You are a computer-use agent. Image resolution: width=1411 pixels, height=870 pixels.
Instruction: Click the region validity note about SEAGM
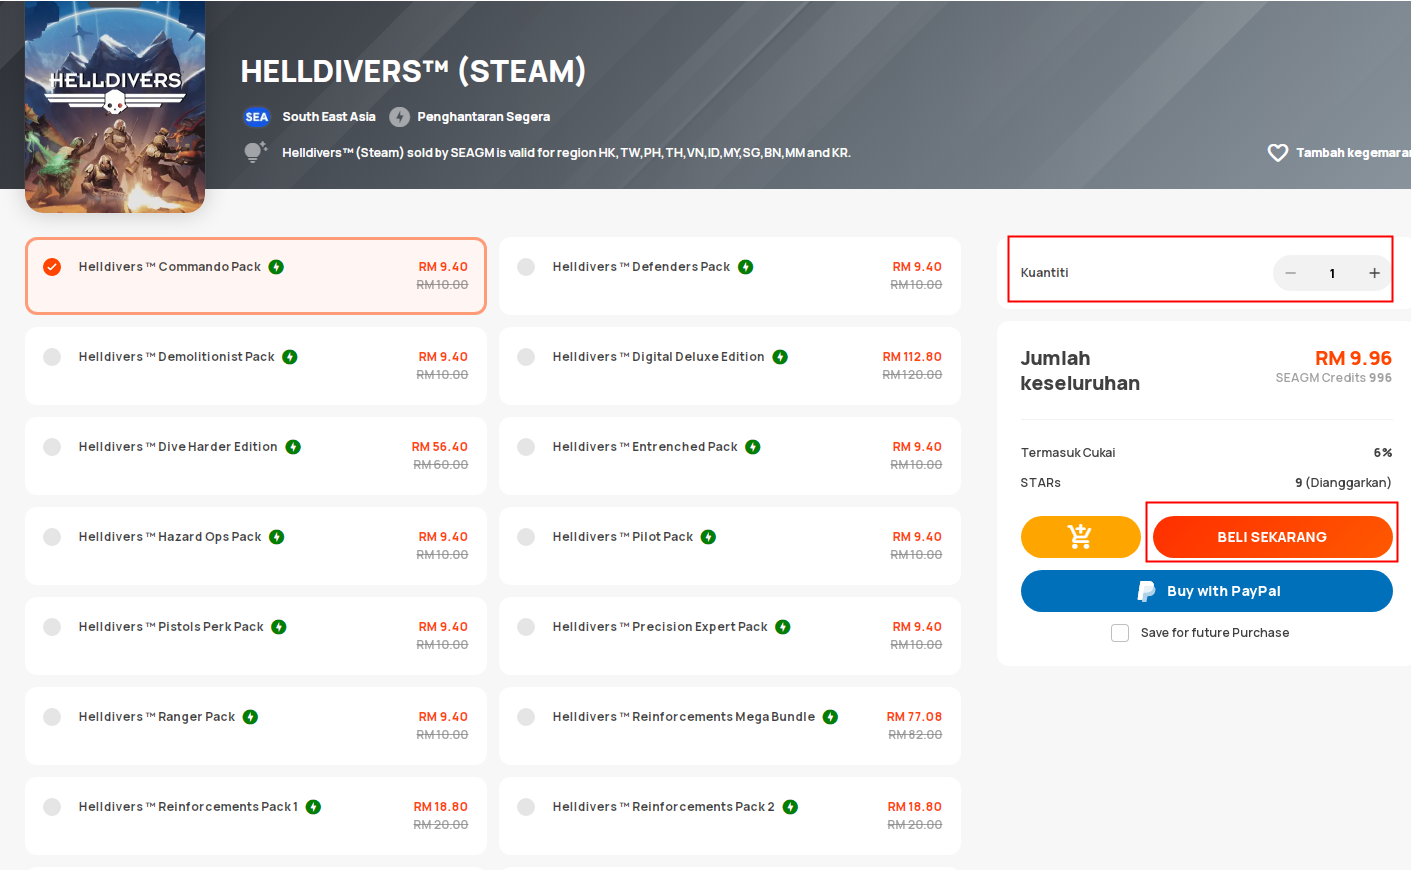click(566, 153)
